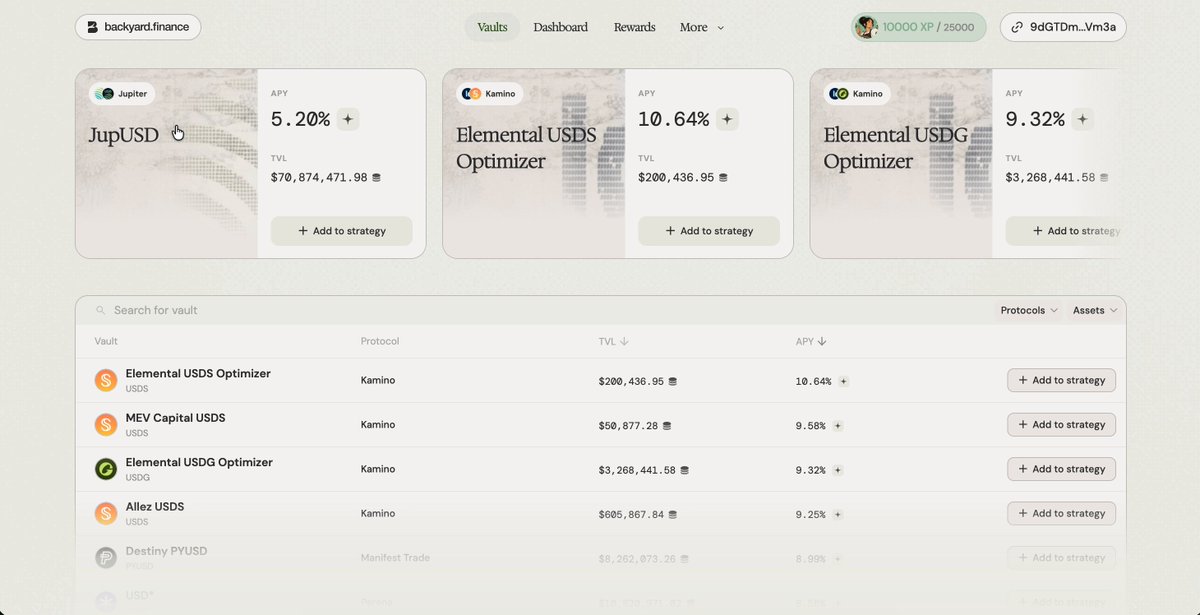The image size is (1200, 615).
Task: Add Elemental USDS Optimizer card to strategy
Action: point(709,231)
